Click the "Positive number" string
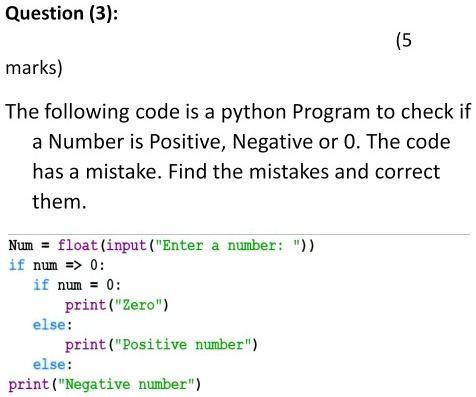The width and height of the screenshot is (476, 397). pos(183,345)
